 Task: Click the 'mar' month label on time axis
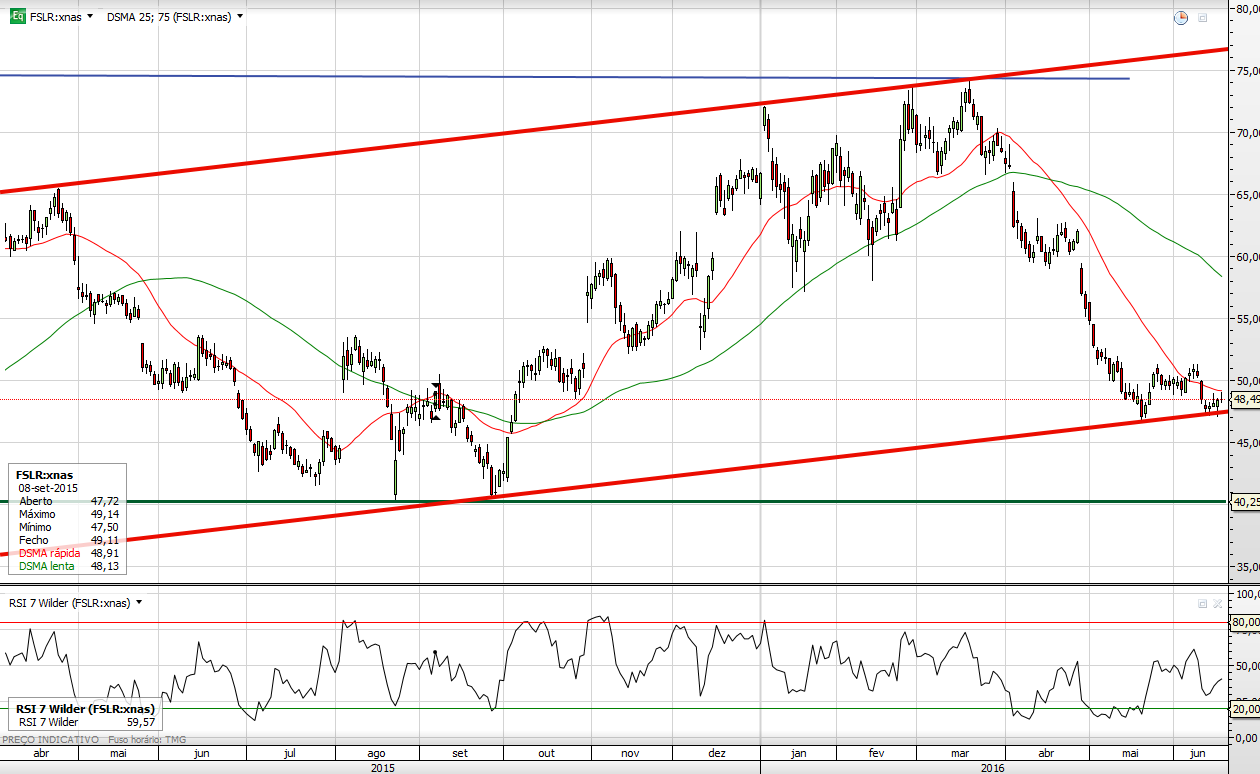pos(962,753)
